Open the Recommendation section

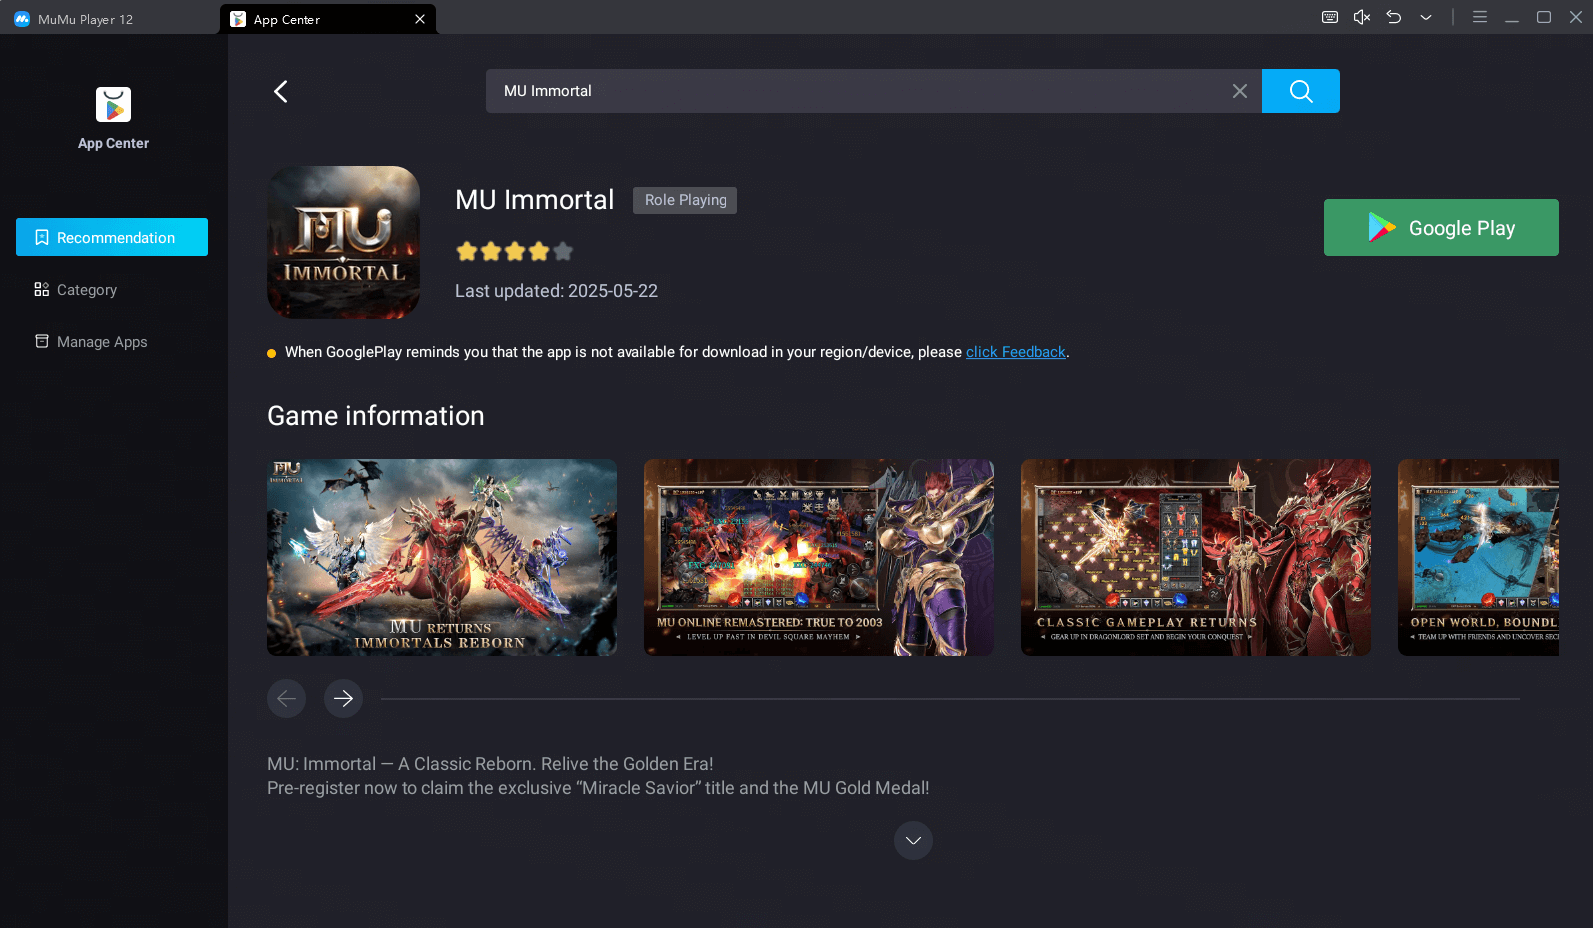112,237
